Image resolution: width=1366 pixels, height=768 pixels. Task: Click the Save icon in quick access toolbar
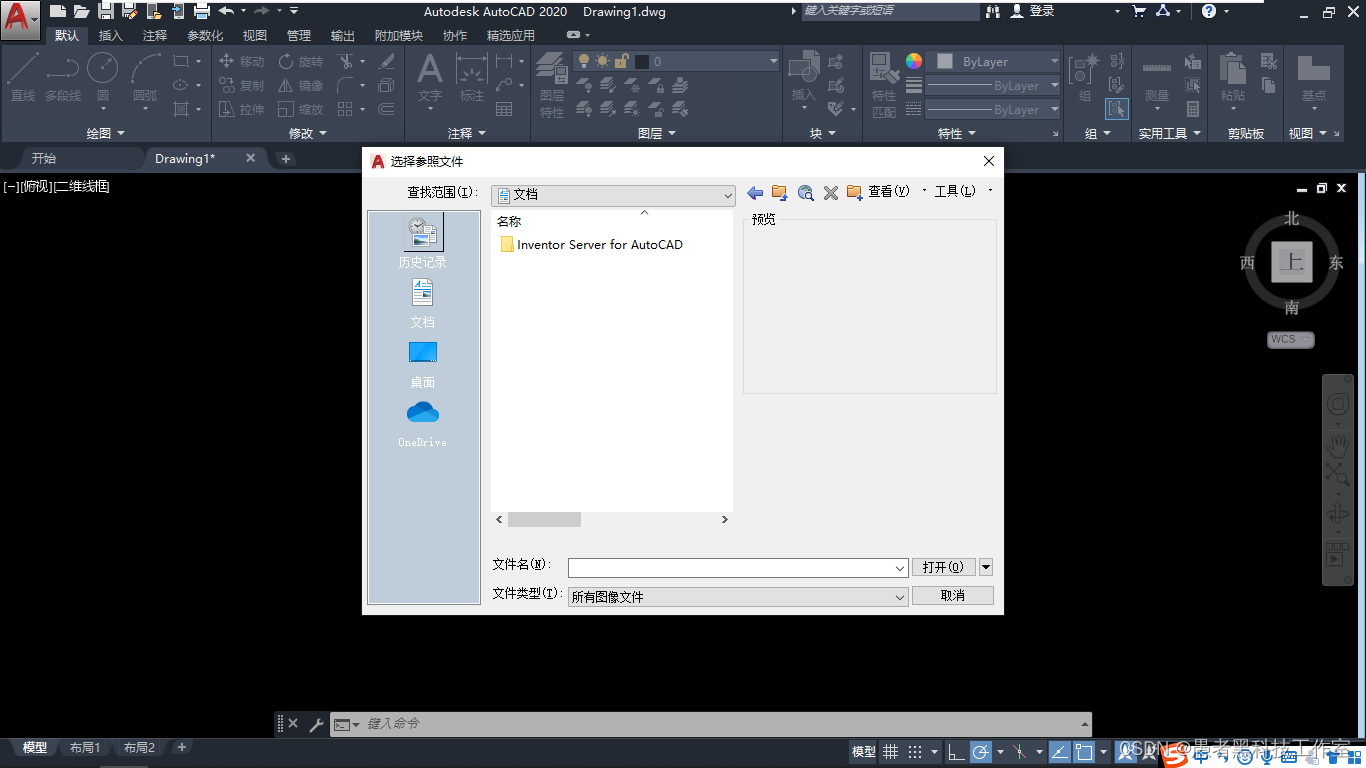click(105, 11)
